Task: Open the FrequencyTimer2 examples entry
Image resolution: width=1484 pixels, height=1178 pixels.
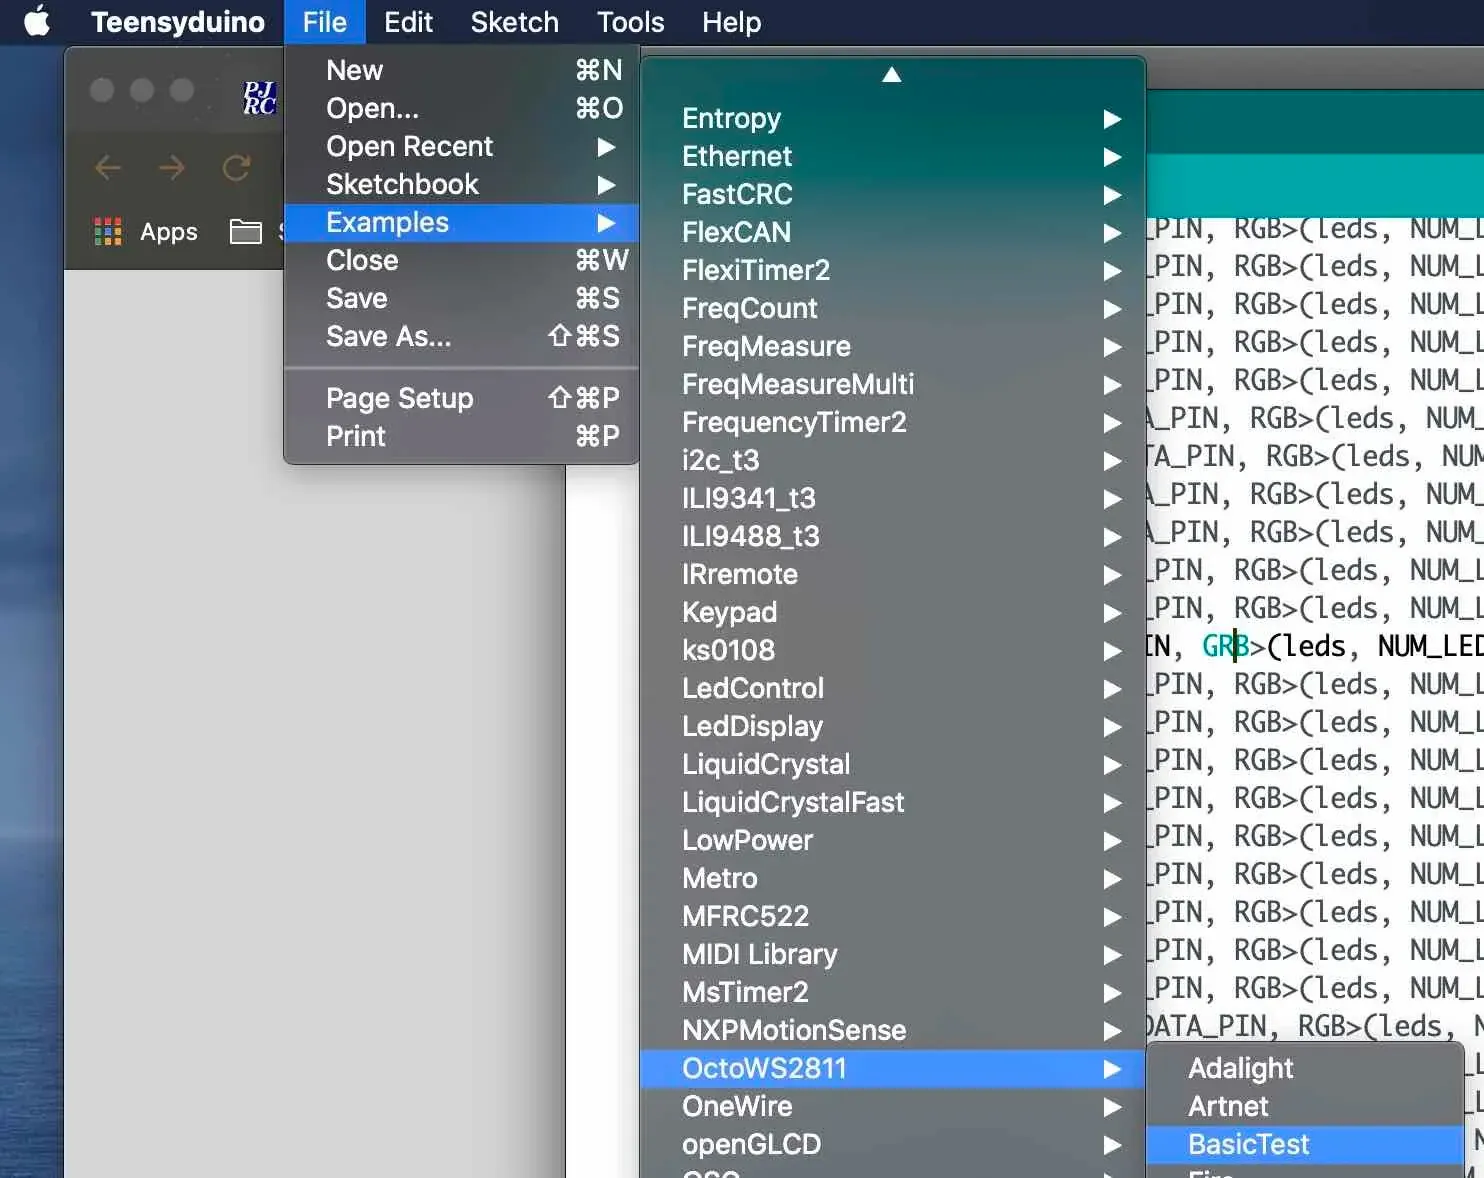Action: [892, 422]
